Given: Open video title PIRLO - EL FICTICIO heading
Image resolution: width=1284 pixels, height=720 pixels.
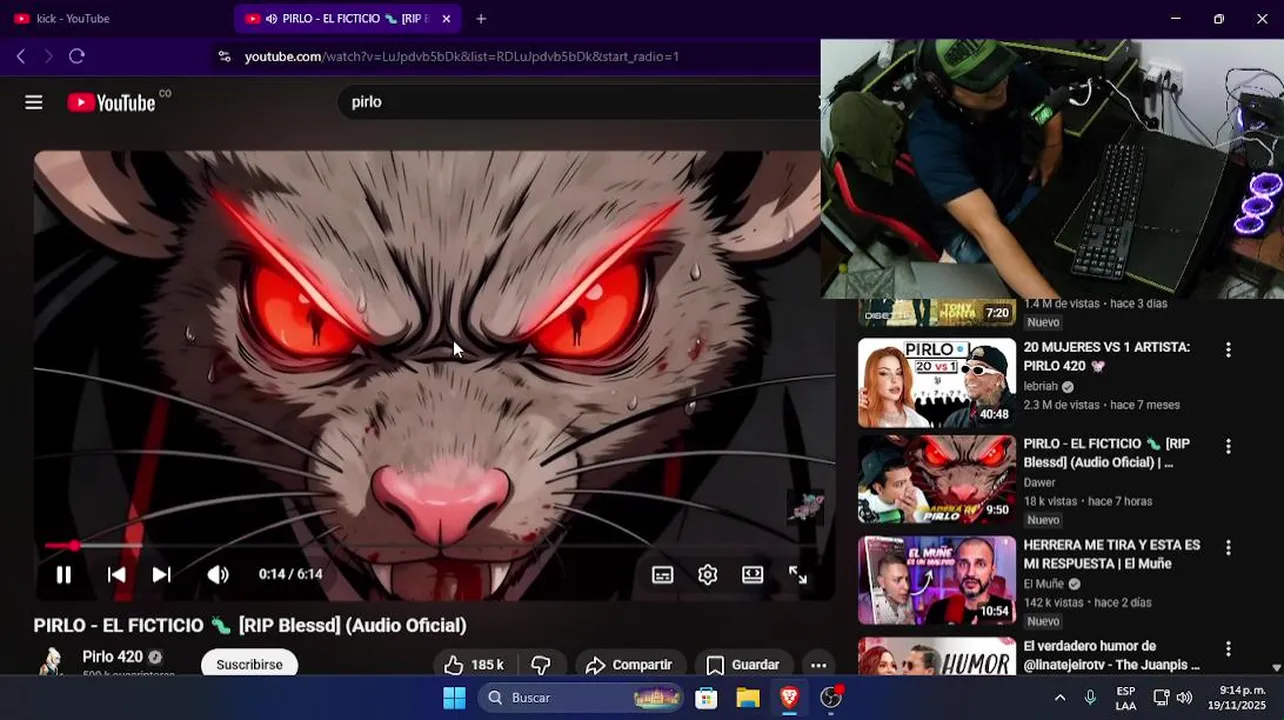Looking at the screenshot, I should point(250,625).
